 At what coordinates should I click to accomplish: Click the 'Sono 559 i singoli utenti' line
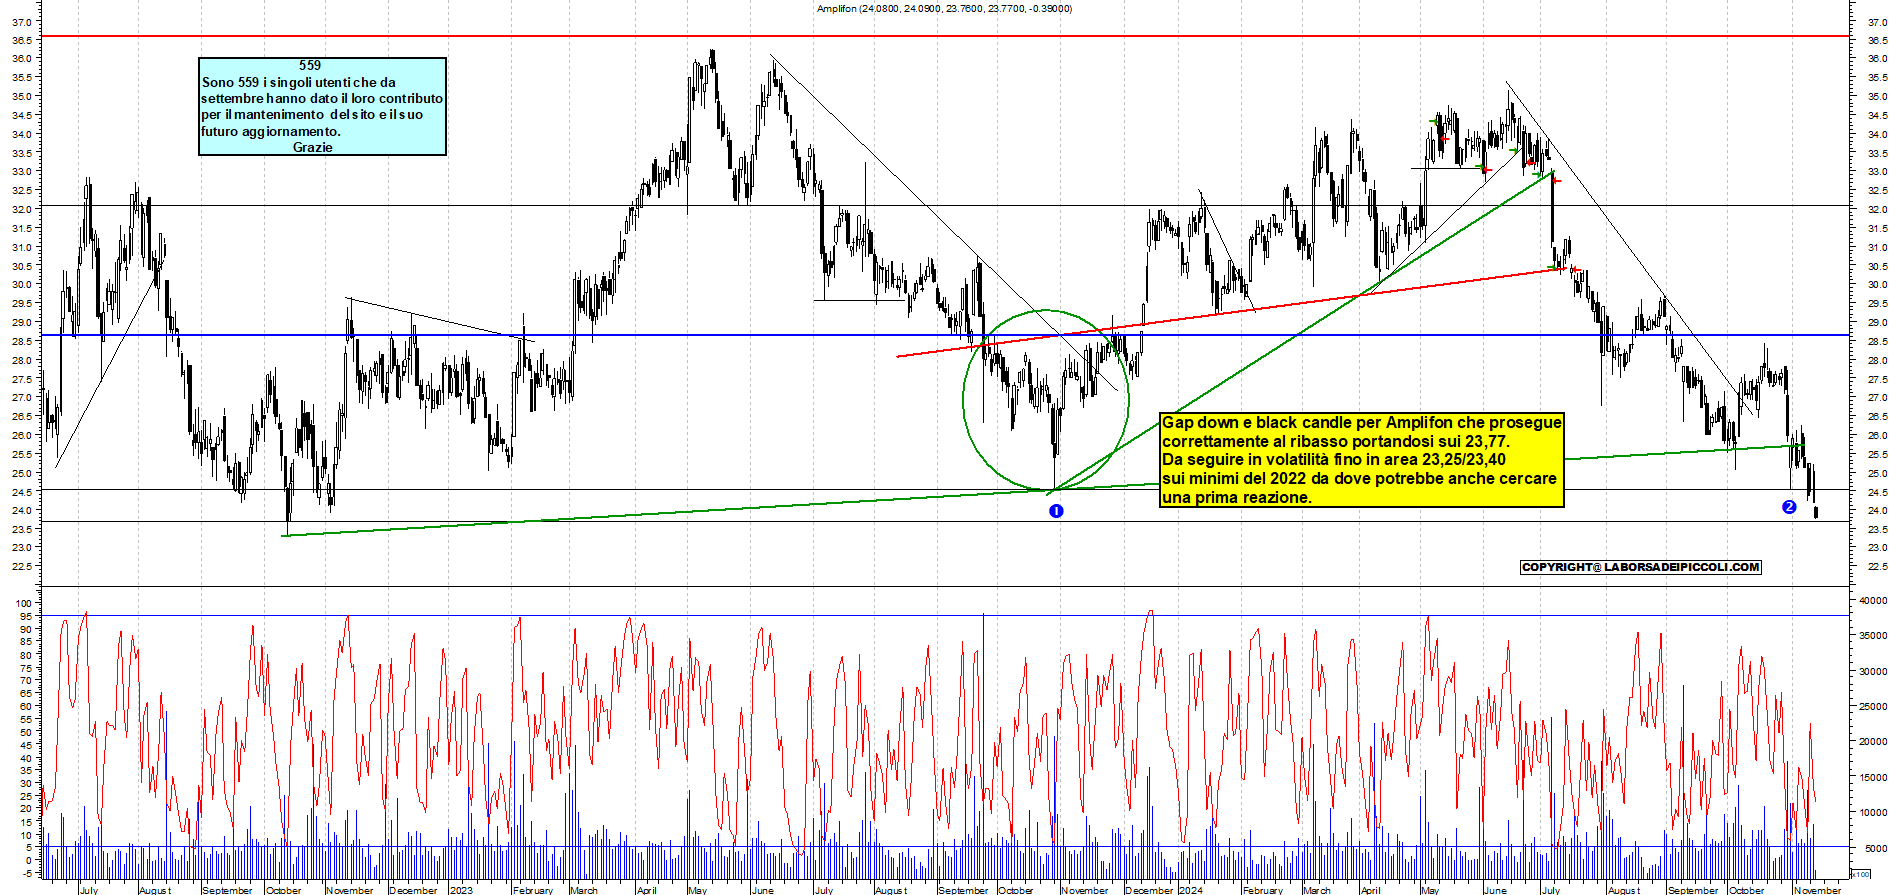[x=299, y=82]
